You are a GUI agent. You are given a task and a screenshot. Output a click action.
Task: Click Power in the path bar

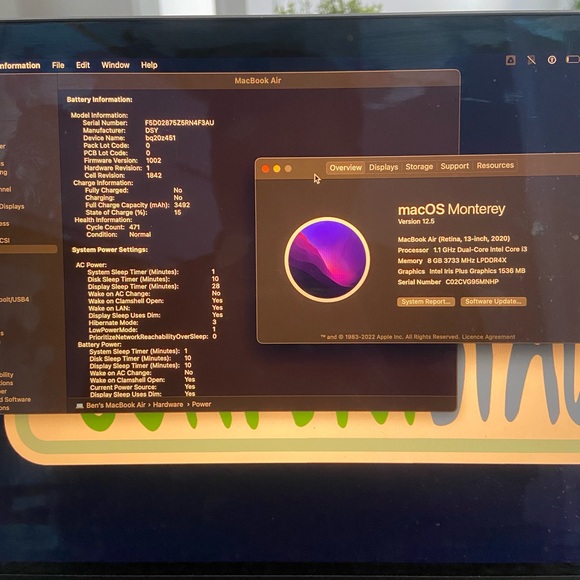click(202, 404)
